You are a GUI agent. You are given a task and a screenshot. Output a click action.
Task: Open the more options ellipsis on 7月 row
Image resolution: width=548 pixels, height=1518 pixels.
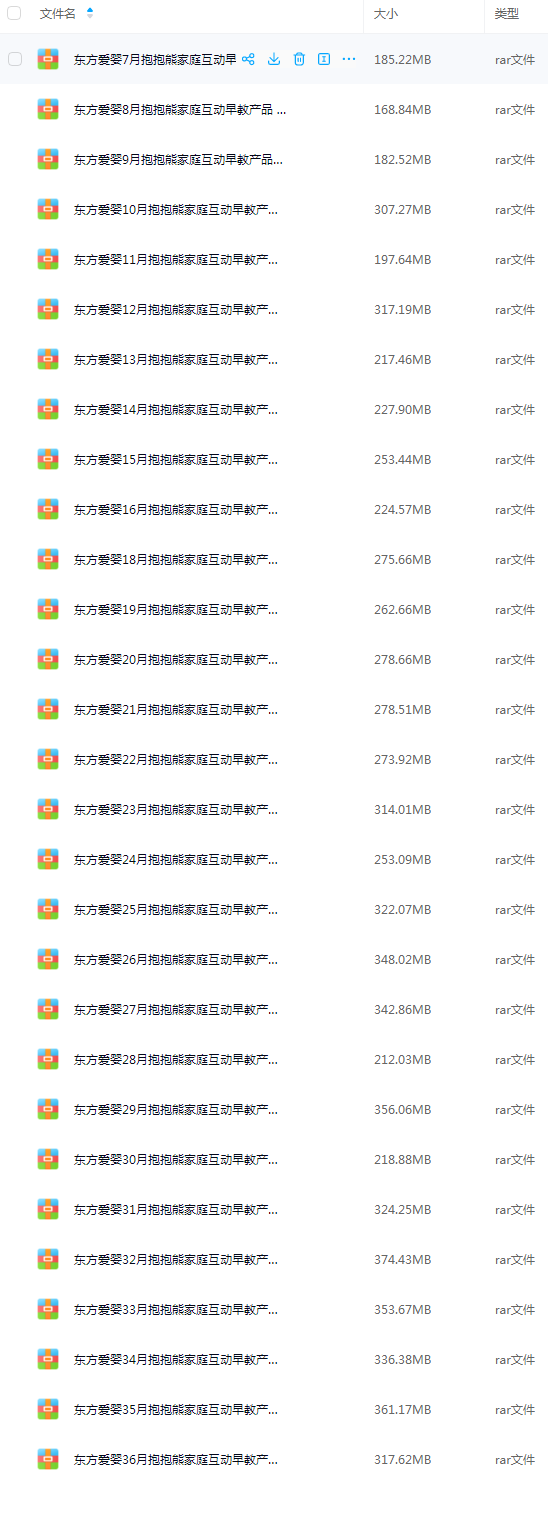tap(349, 59)
